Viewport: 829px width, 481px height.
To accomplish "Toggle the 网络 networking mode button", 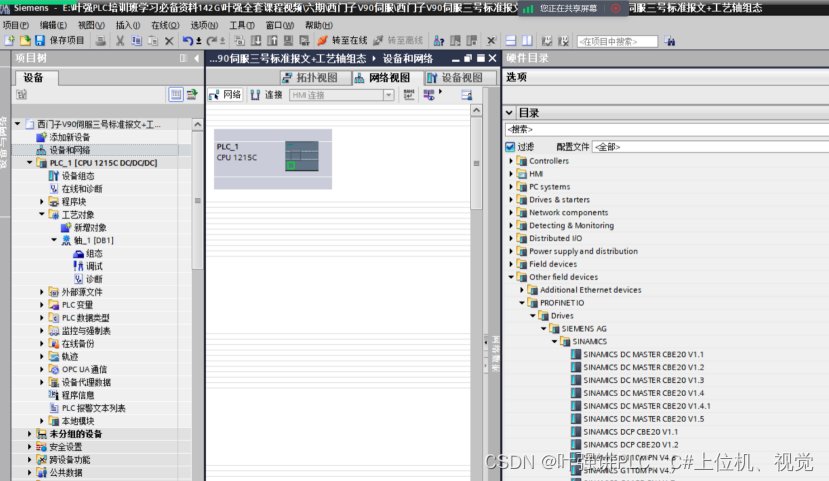I will click(x=226, y=95).
